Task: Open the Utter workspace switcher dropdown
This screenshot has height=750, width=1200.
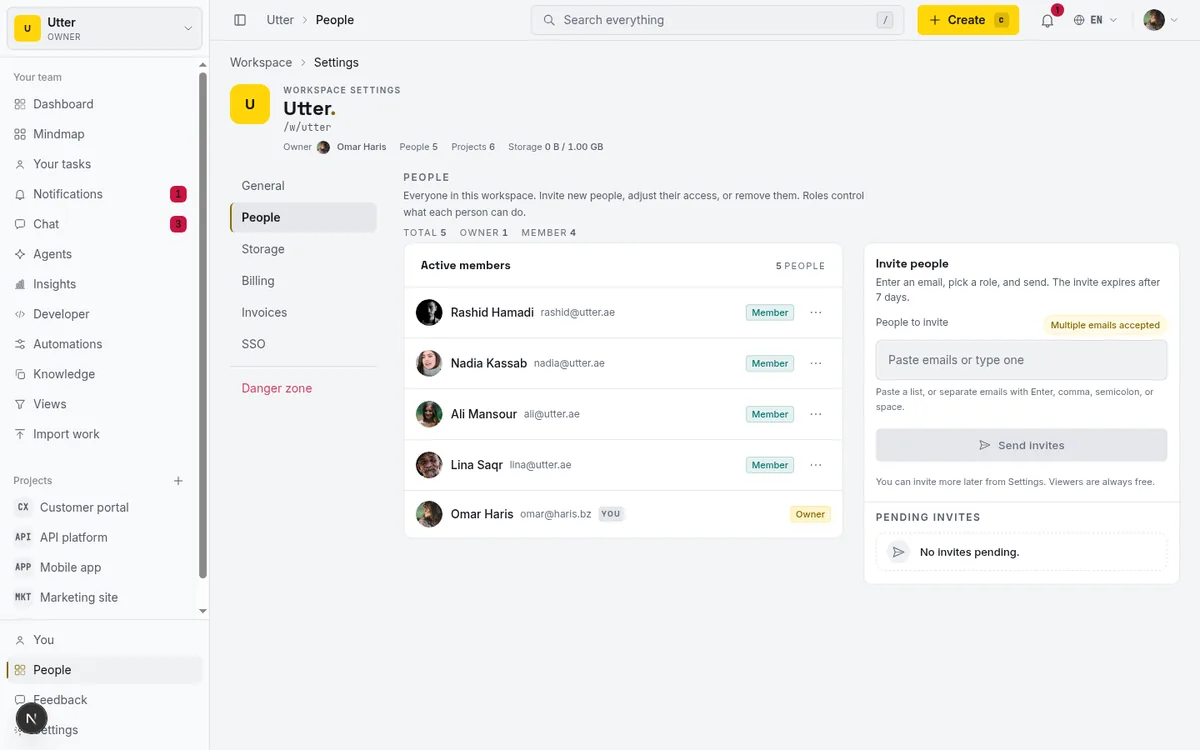Action: (105, 28)
